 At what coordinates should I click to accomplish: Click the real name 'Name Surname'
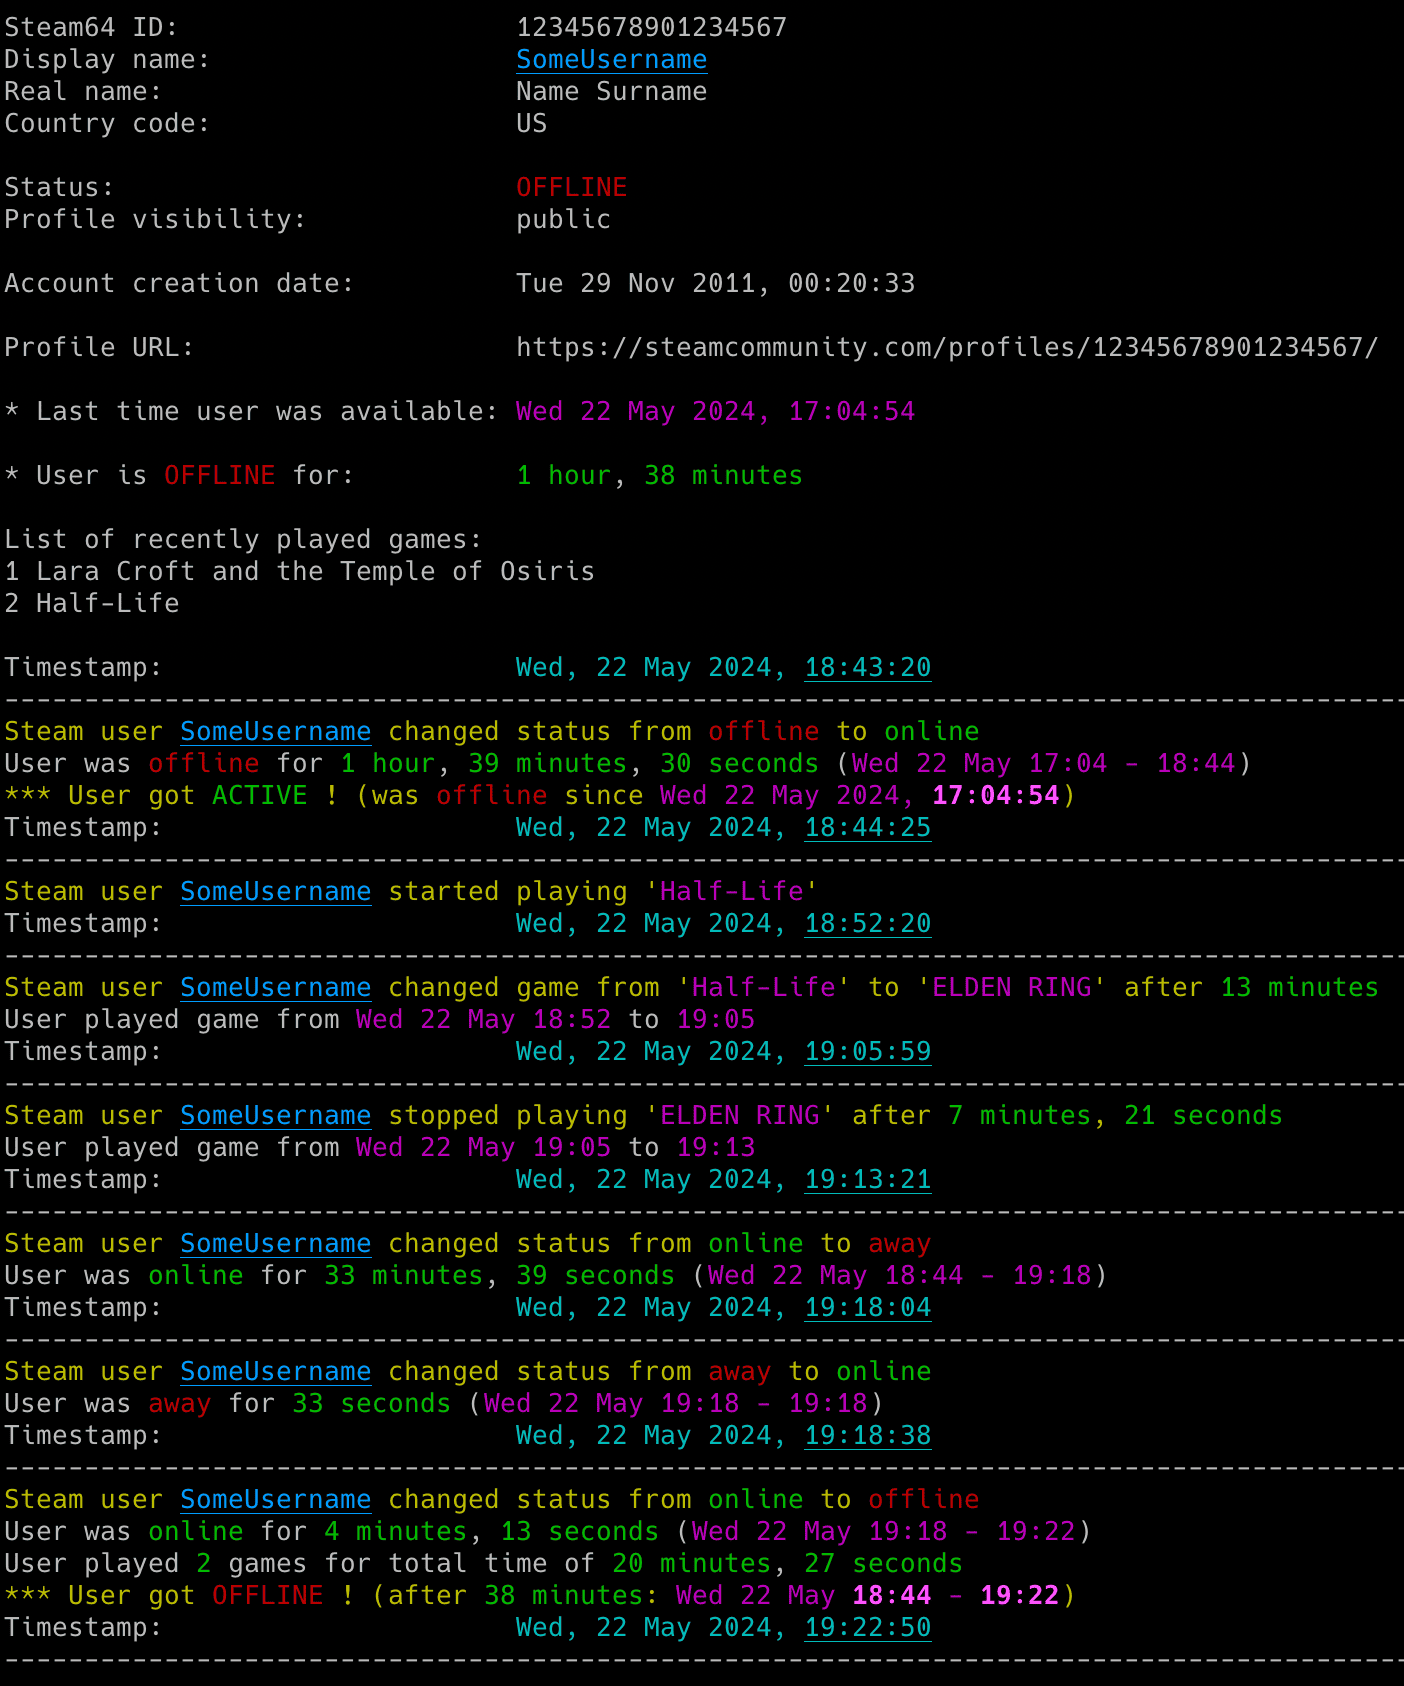[x=611, y=92]
